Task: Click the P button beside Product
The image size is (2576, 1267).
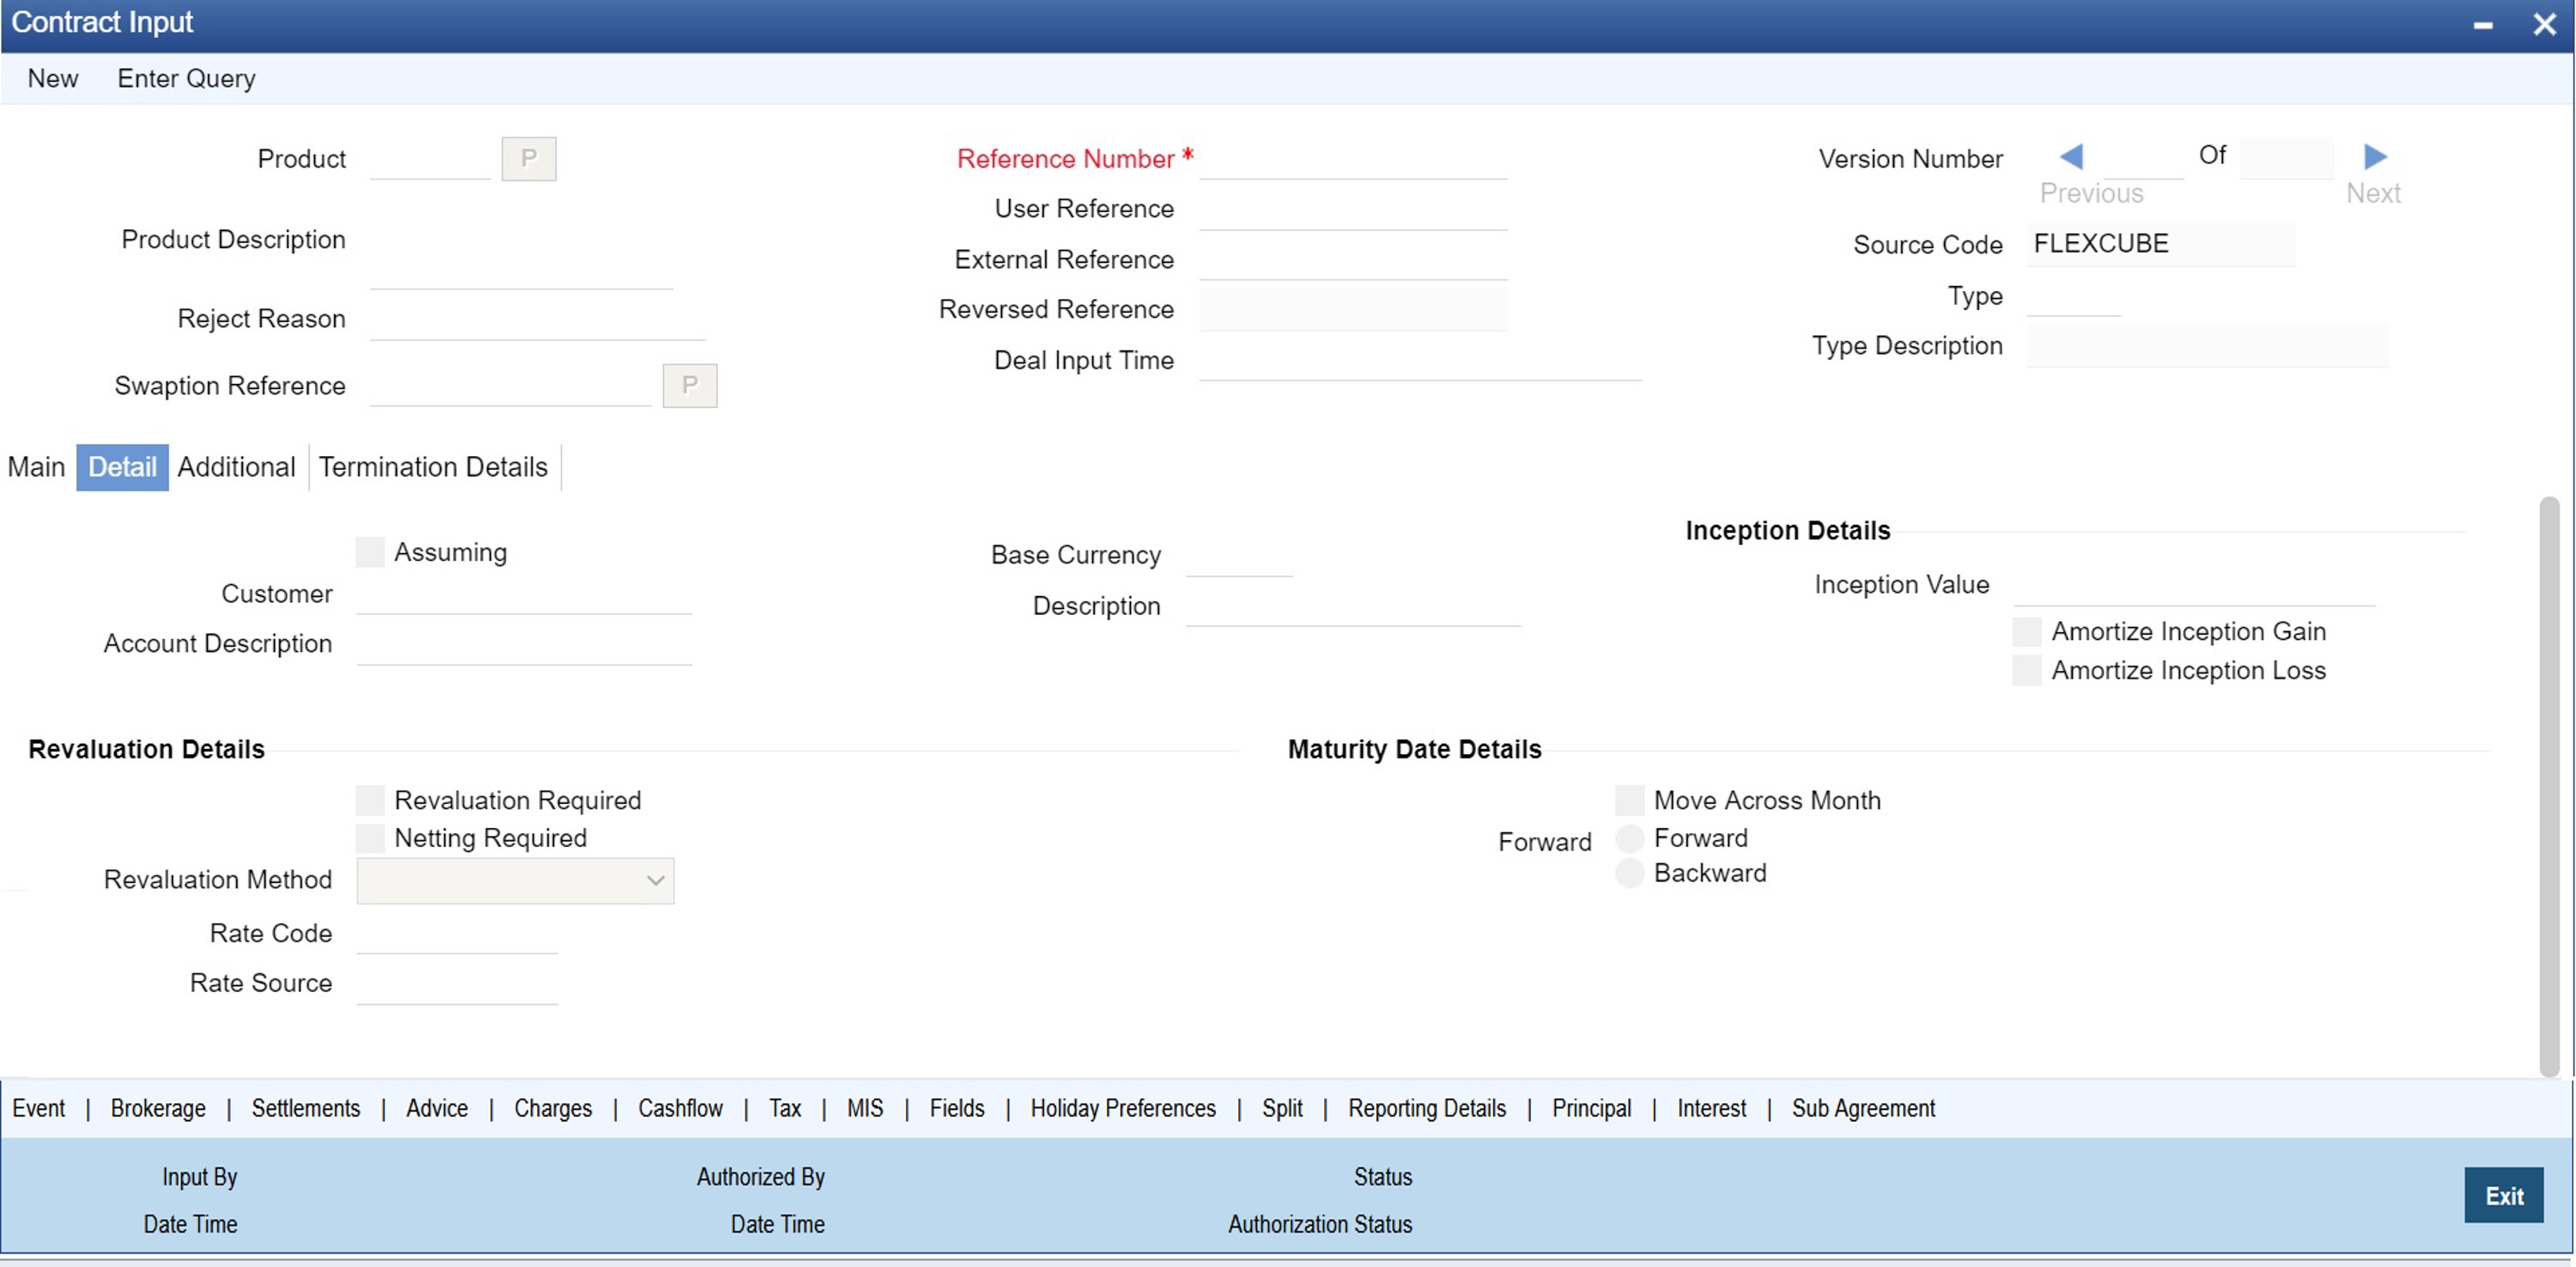Action: coord(528,158)
